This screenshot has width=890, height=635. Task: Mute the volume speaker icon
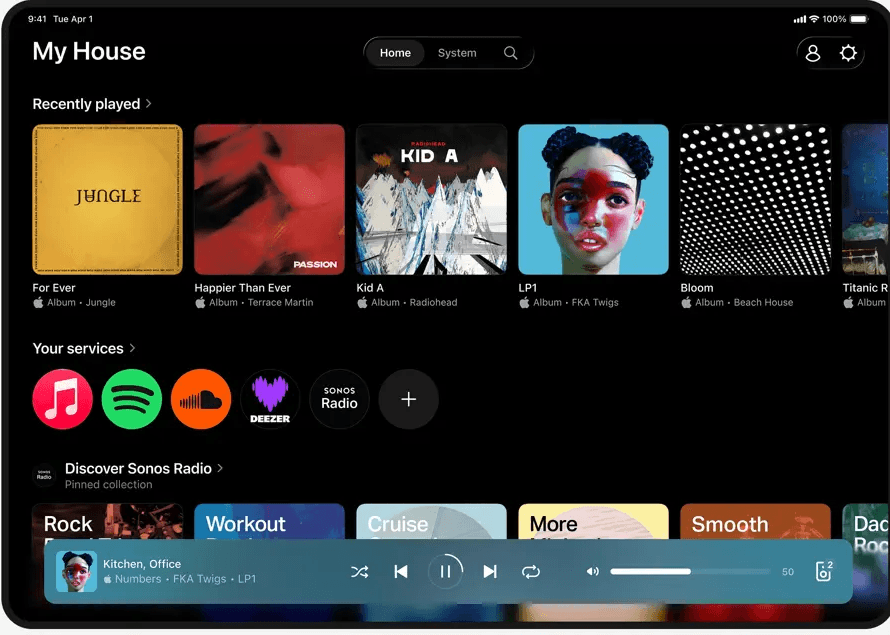pos(593,571)
